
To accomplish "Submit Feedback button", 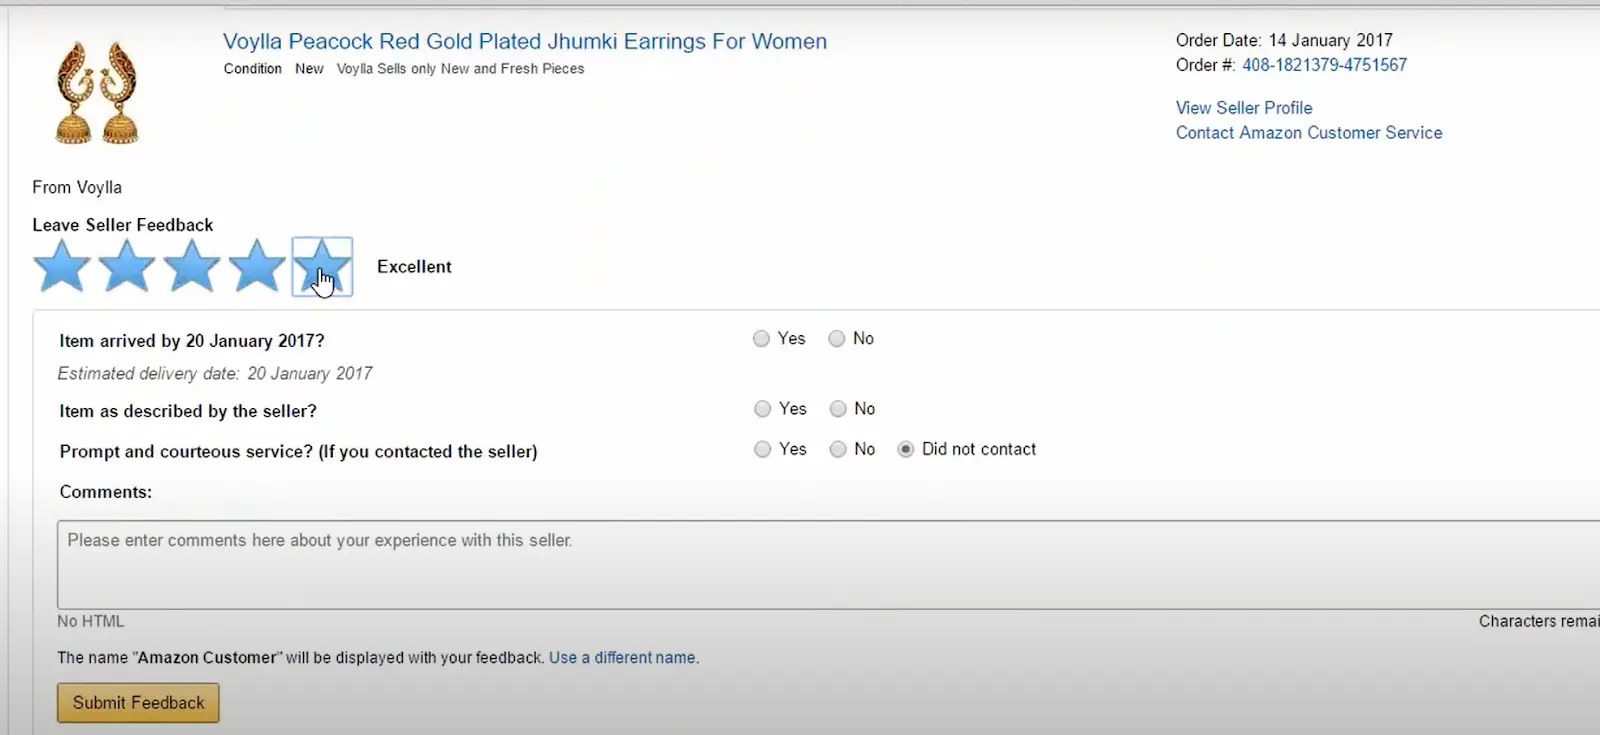I will click(138, 703).
